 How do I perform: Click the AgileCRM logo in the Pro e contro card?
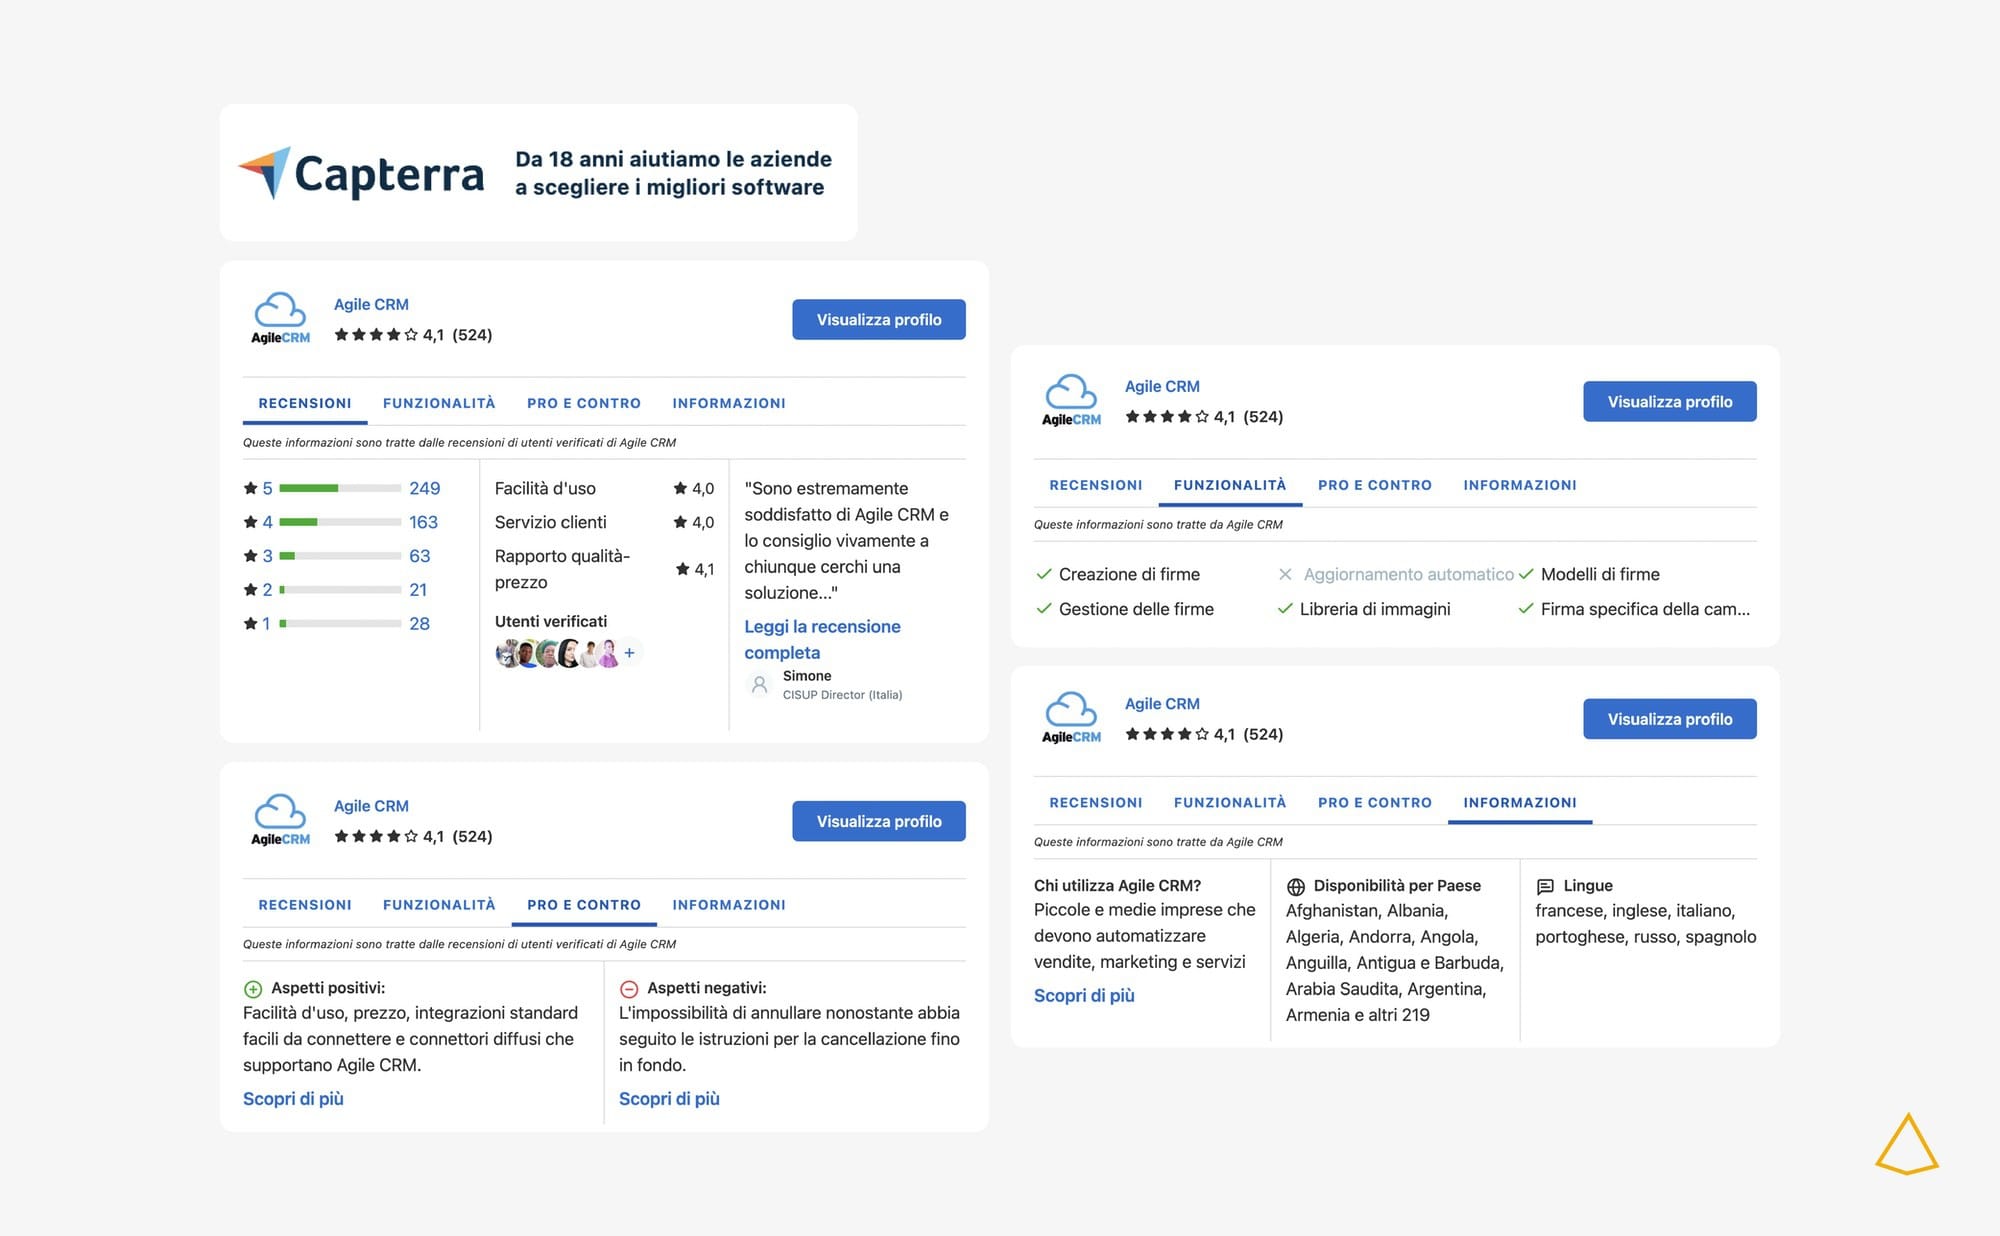[280, 821]
